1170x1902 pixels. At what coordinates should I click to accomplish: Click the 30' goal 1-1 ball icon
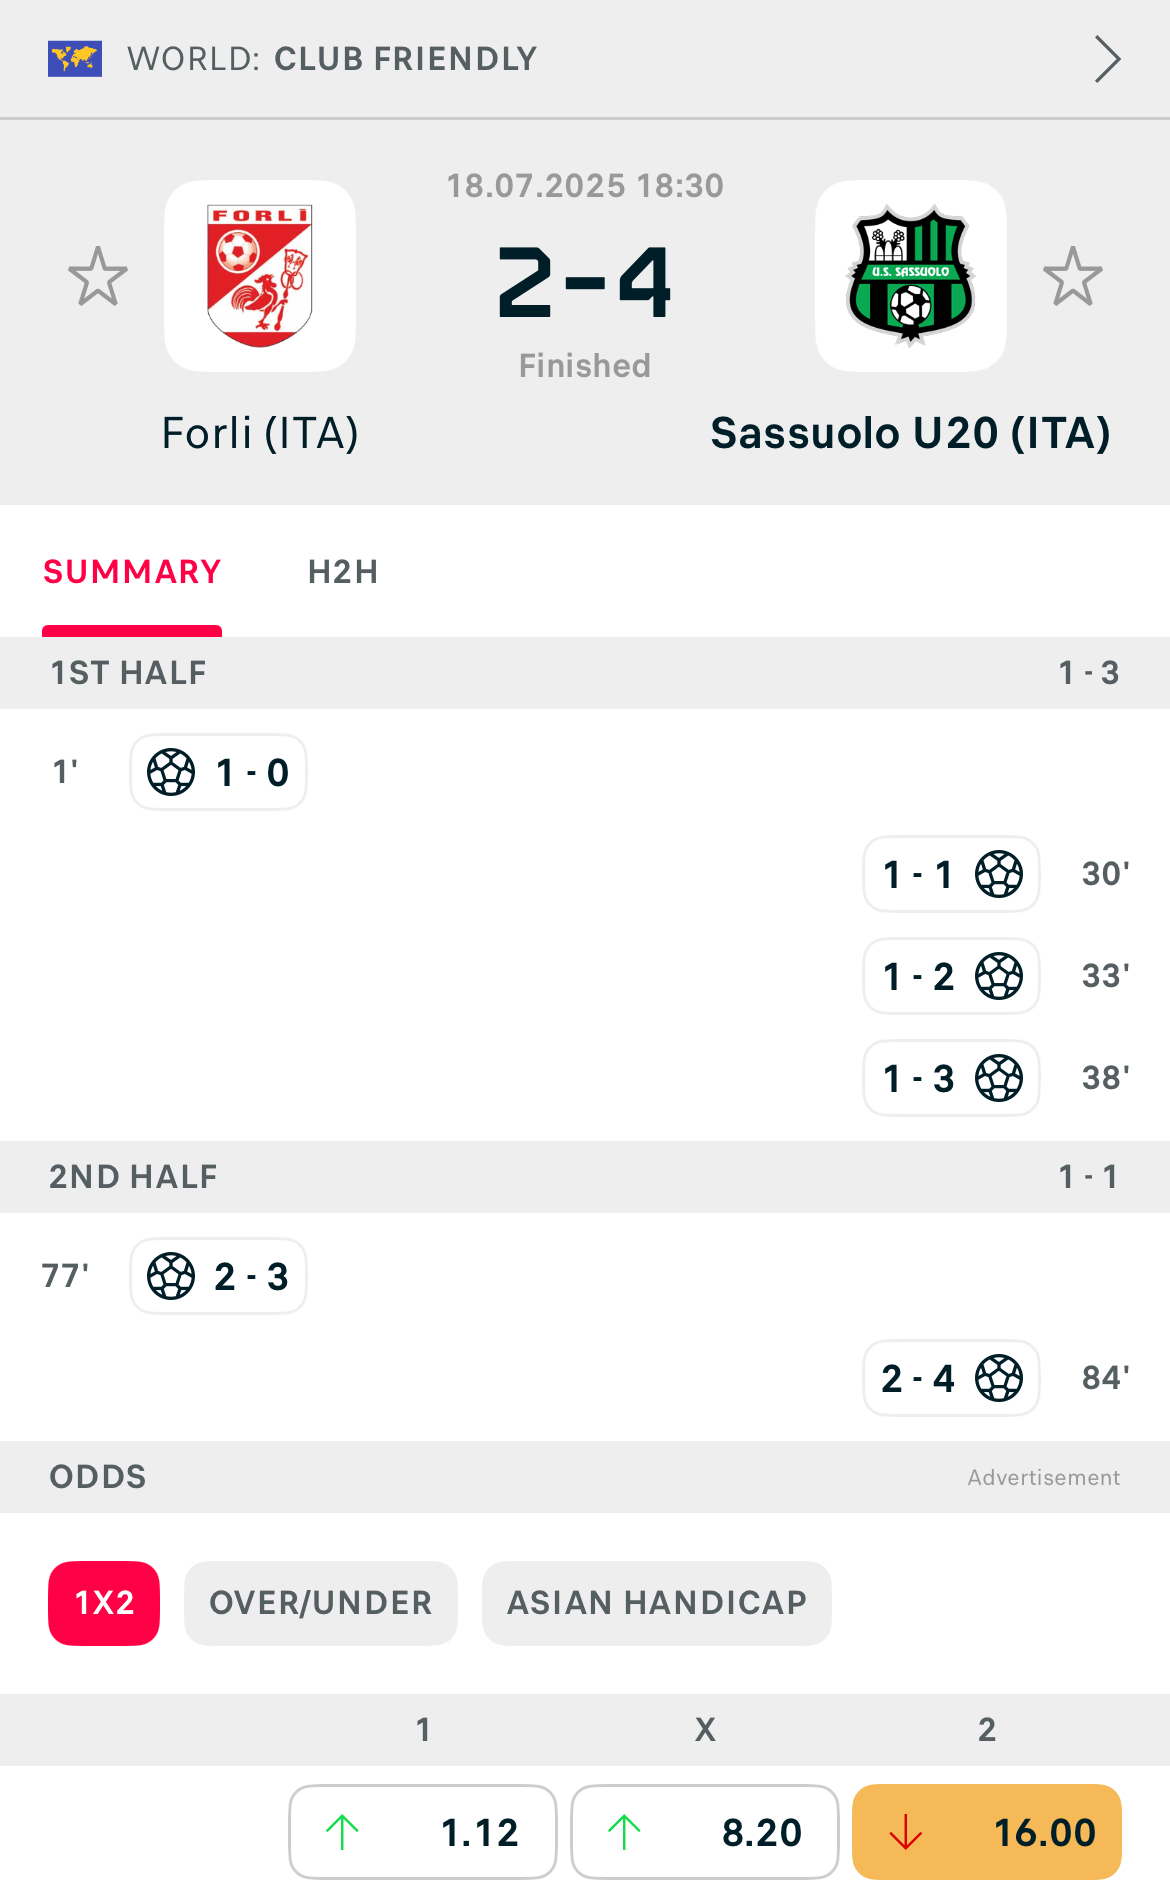[x=999, y=874]
